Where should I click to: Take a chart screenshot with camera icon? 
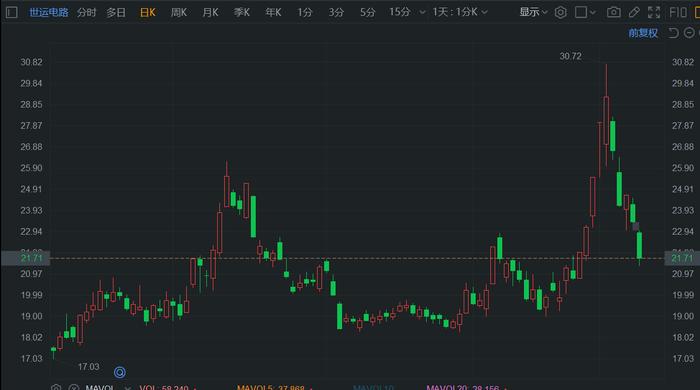click(613, 12)
